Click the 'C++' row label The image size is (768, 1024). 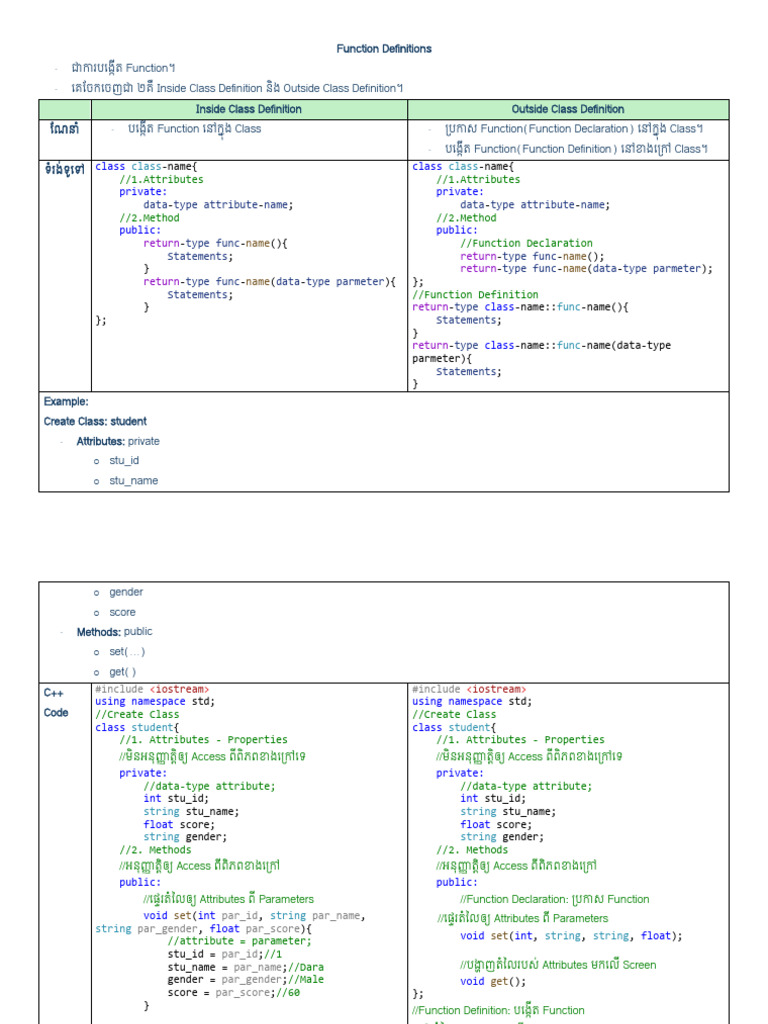click(x=54, y=693)
